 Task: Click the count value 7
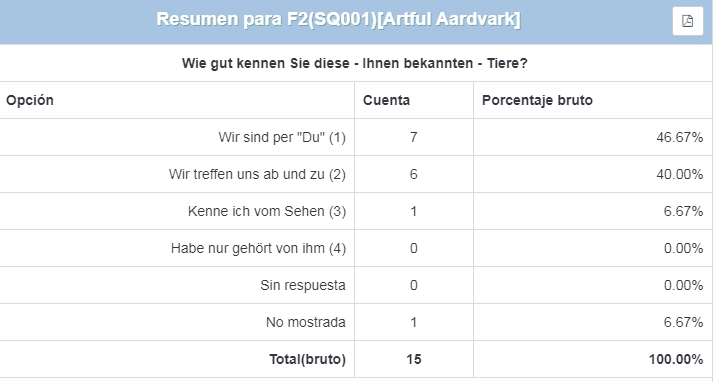[413, 137]
